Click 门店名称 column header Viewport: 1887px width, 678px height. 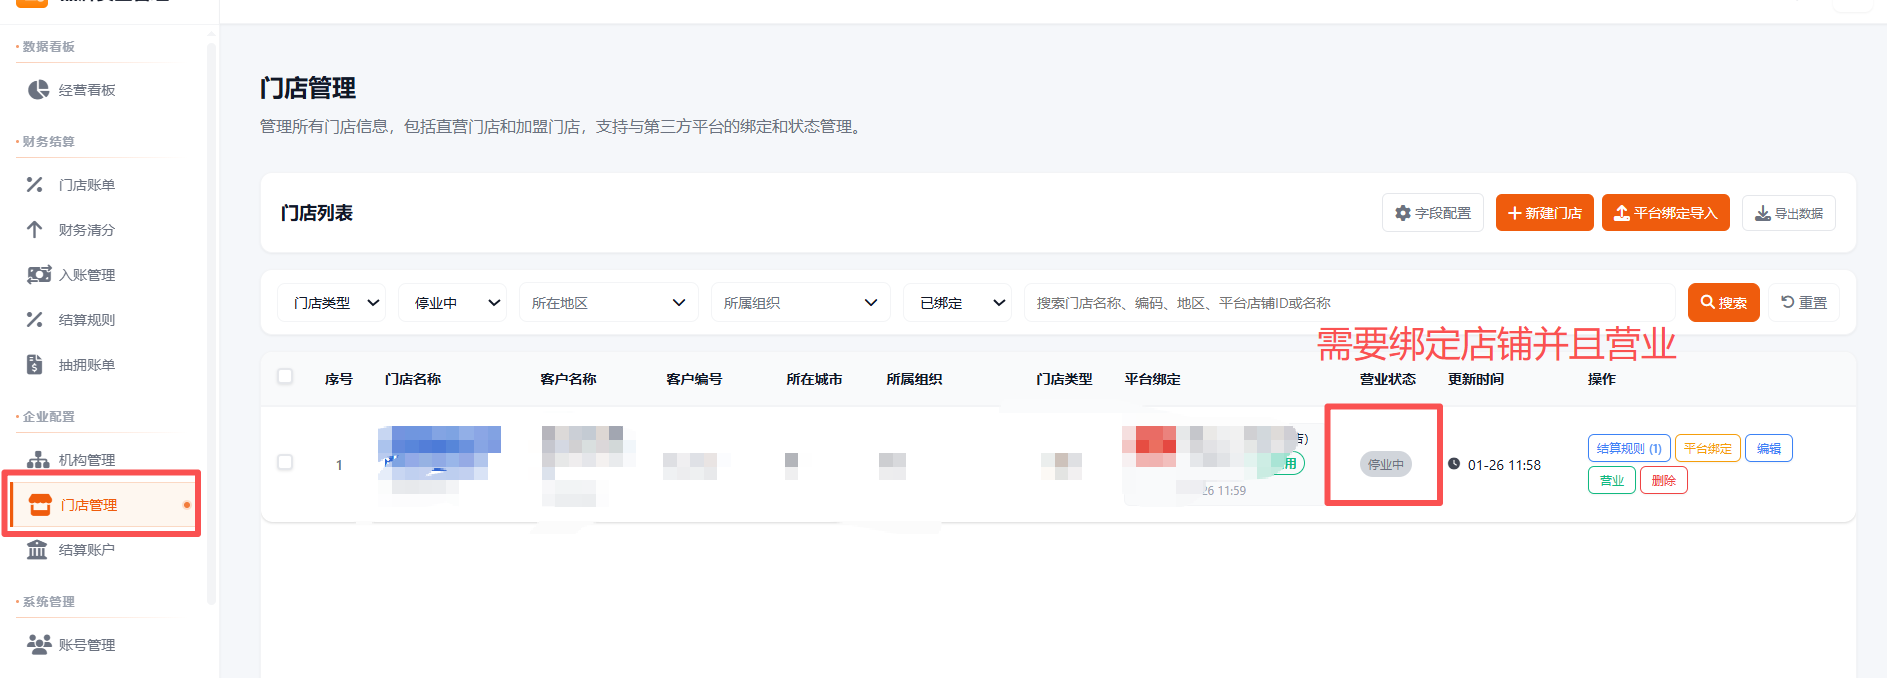(x=413, y=379)
